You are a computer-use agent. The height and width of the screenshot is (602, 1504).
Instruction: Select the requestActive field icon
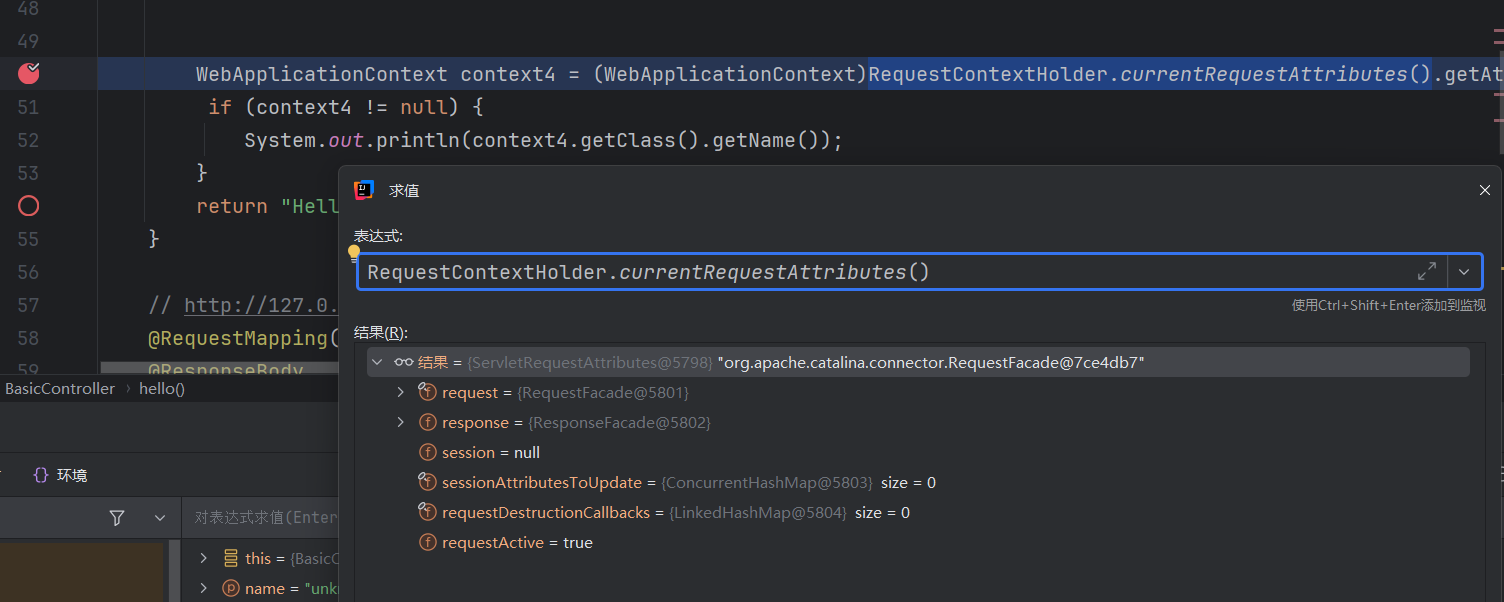coord(427,542)
